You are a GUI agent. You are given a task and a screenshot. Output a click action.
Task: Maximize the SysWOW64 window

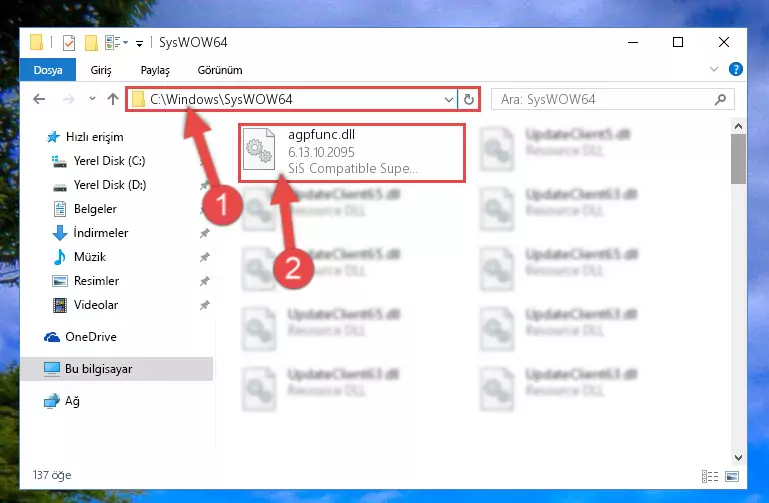678,42
